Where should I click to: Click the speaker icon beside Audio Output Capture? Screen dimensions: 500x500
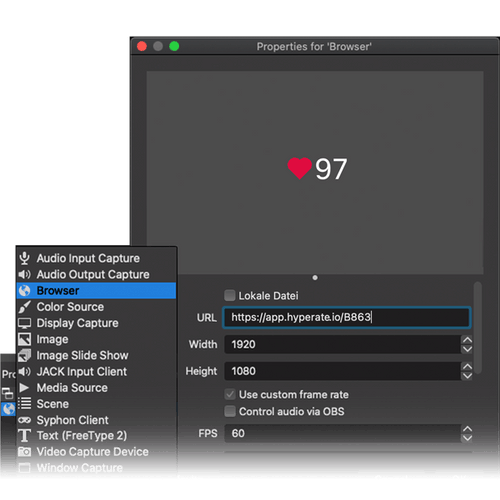(24, 274)
